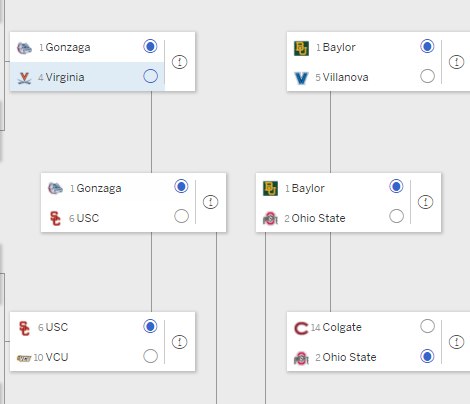Open info icon for Baylor vs Ohio State matchup

(425, 202)
